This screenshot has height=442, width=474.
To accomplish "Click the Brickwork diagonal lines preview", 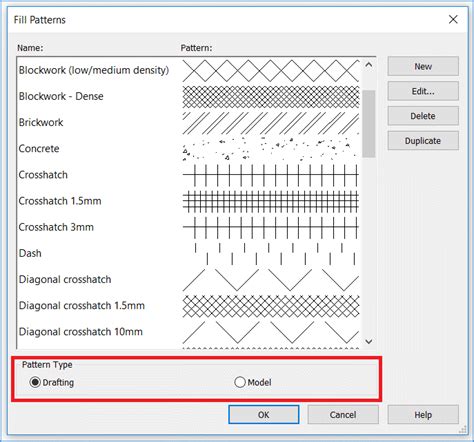I will (x=271, y=123).
